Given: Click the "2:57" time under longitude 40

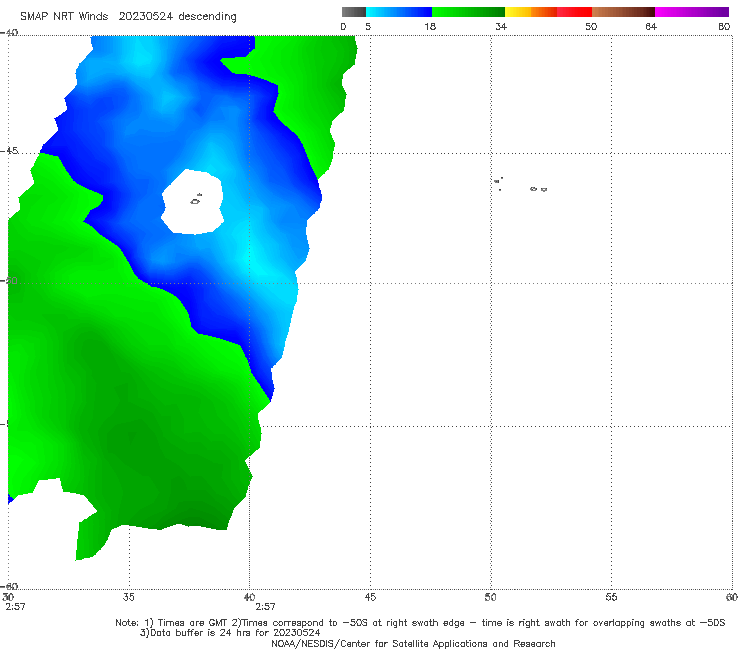Looking at the screenshot, I should tap(265, 607).
